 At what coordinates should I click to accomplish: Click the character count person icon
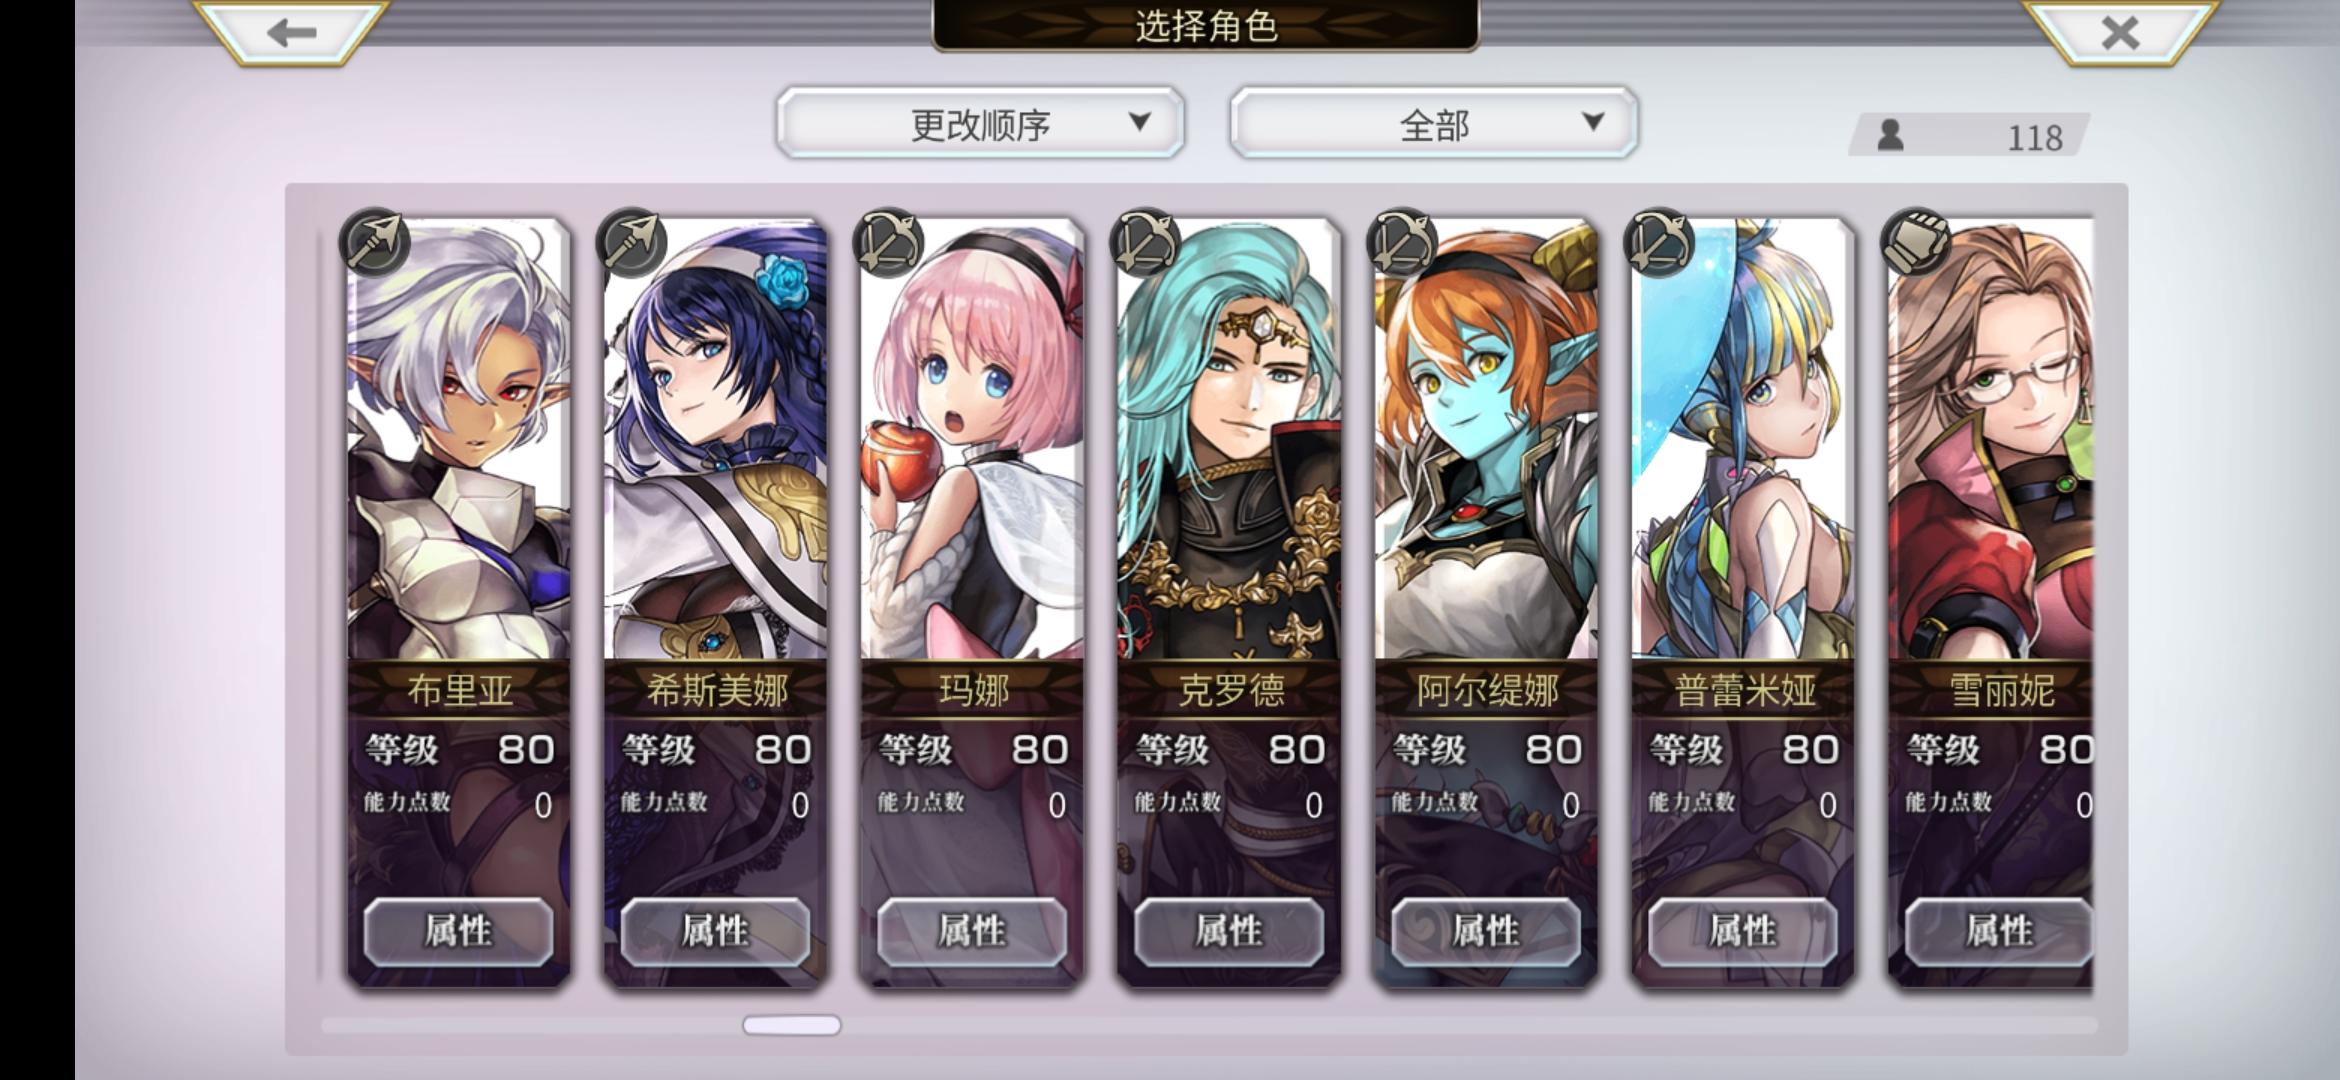(x=1890, y=135)
